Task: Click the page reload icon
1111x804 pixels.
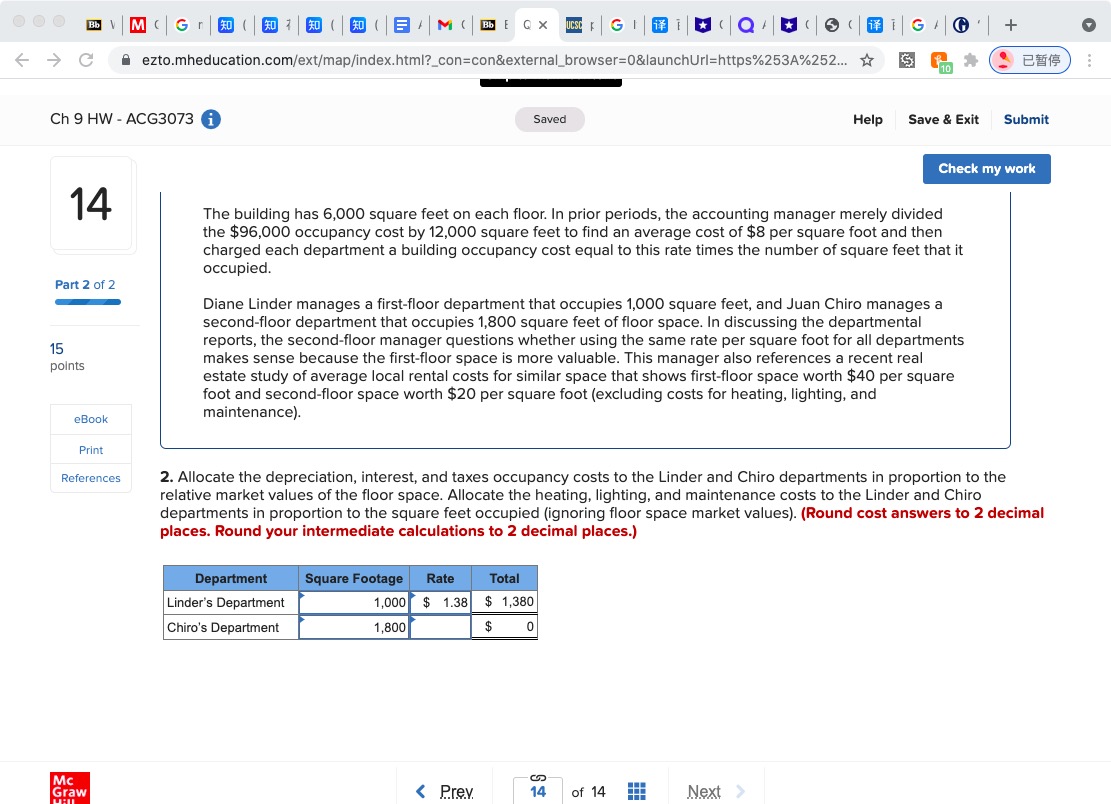Action: click(x=86, y=60)
